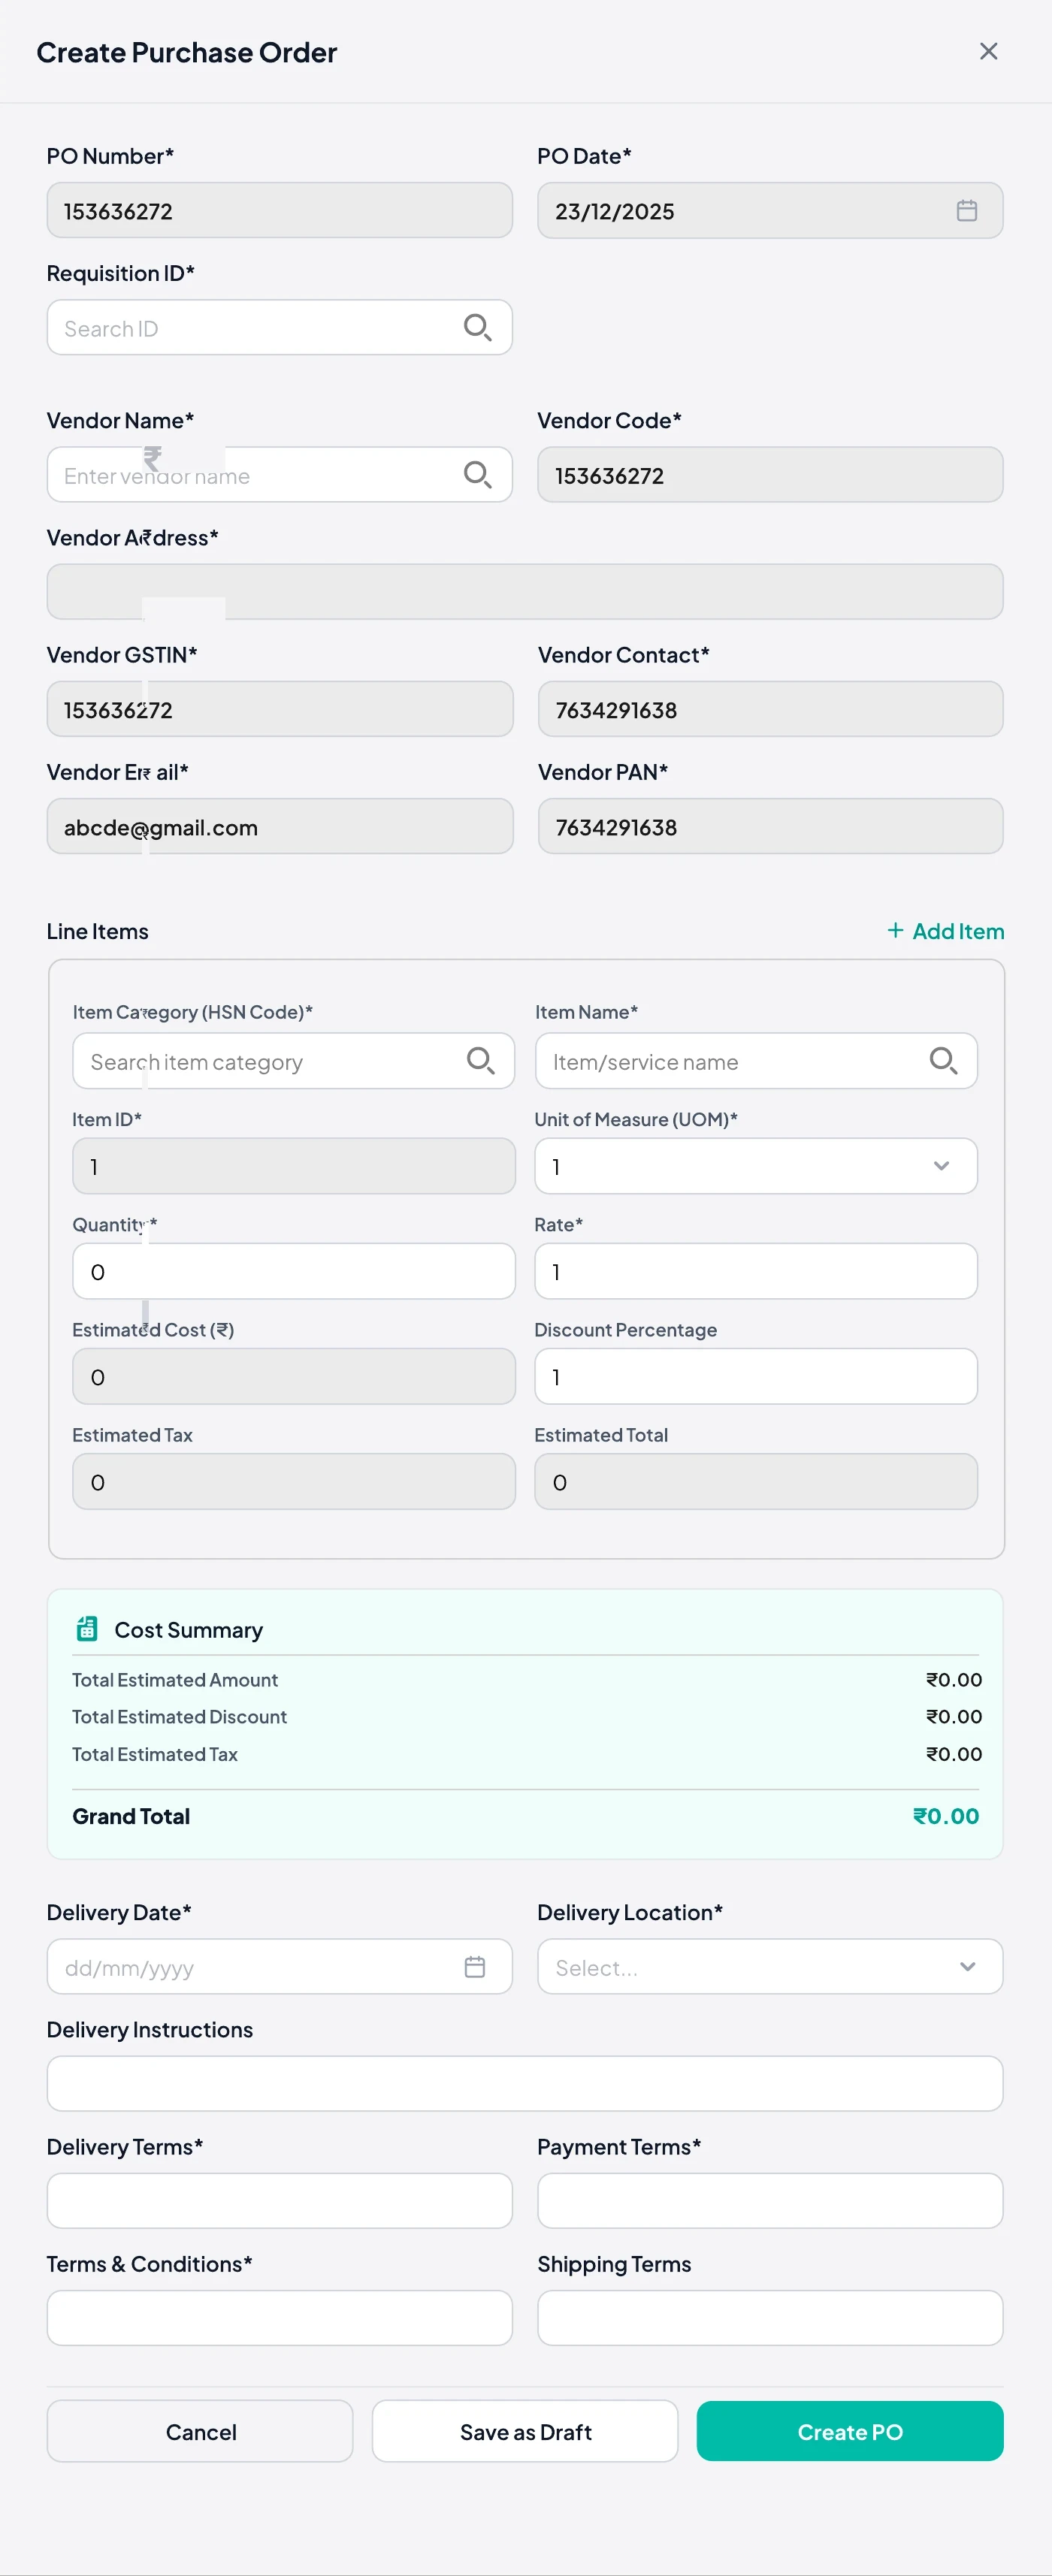Click the Cost Summary calculator icon
Screen dimensions: 1052x2576
[87, 1629]
